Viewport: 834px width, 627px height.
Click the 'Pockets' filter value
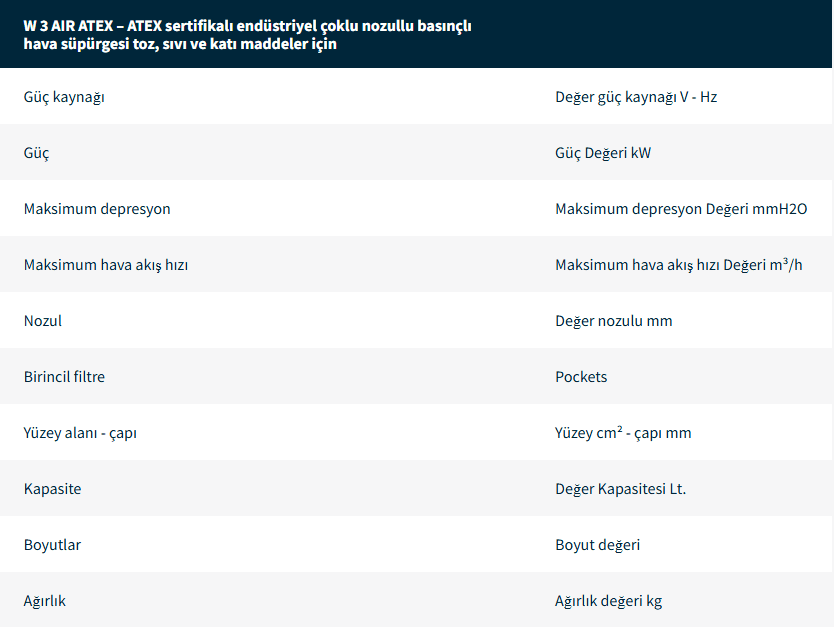581,377
